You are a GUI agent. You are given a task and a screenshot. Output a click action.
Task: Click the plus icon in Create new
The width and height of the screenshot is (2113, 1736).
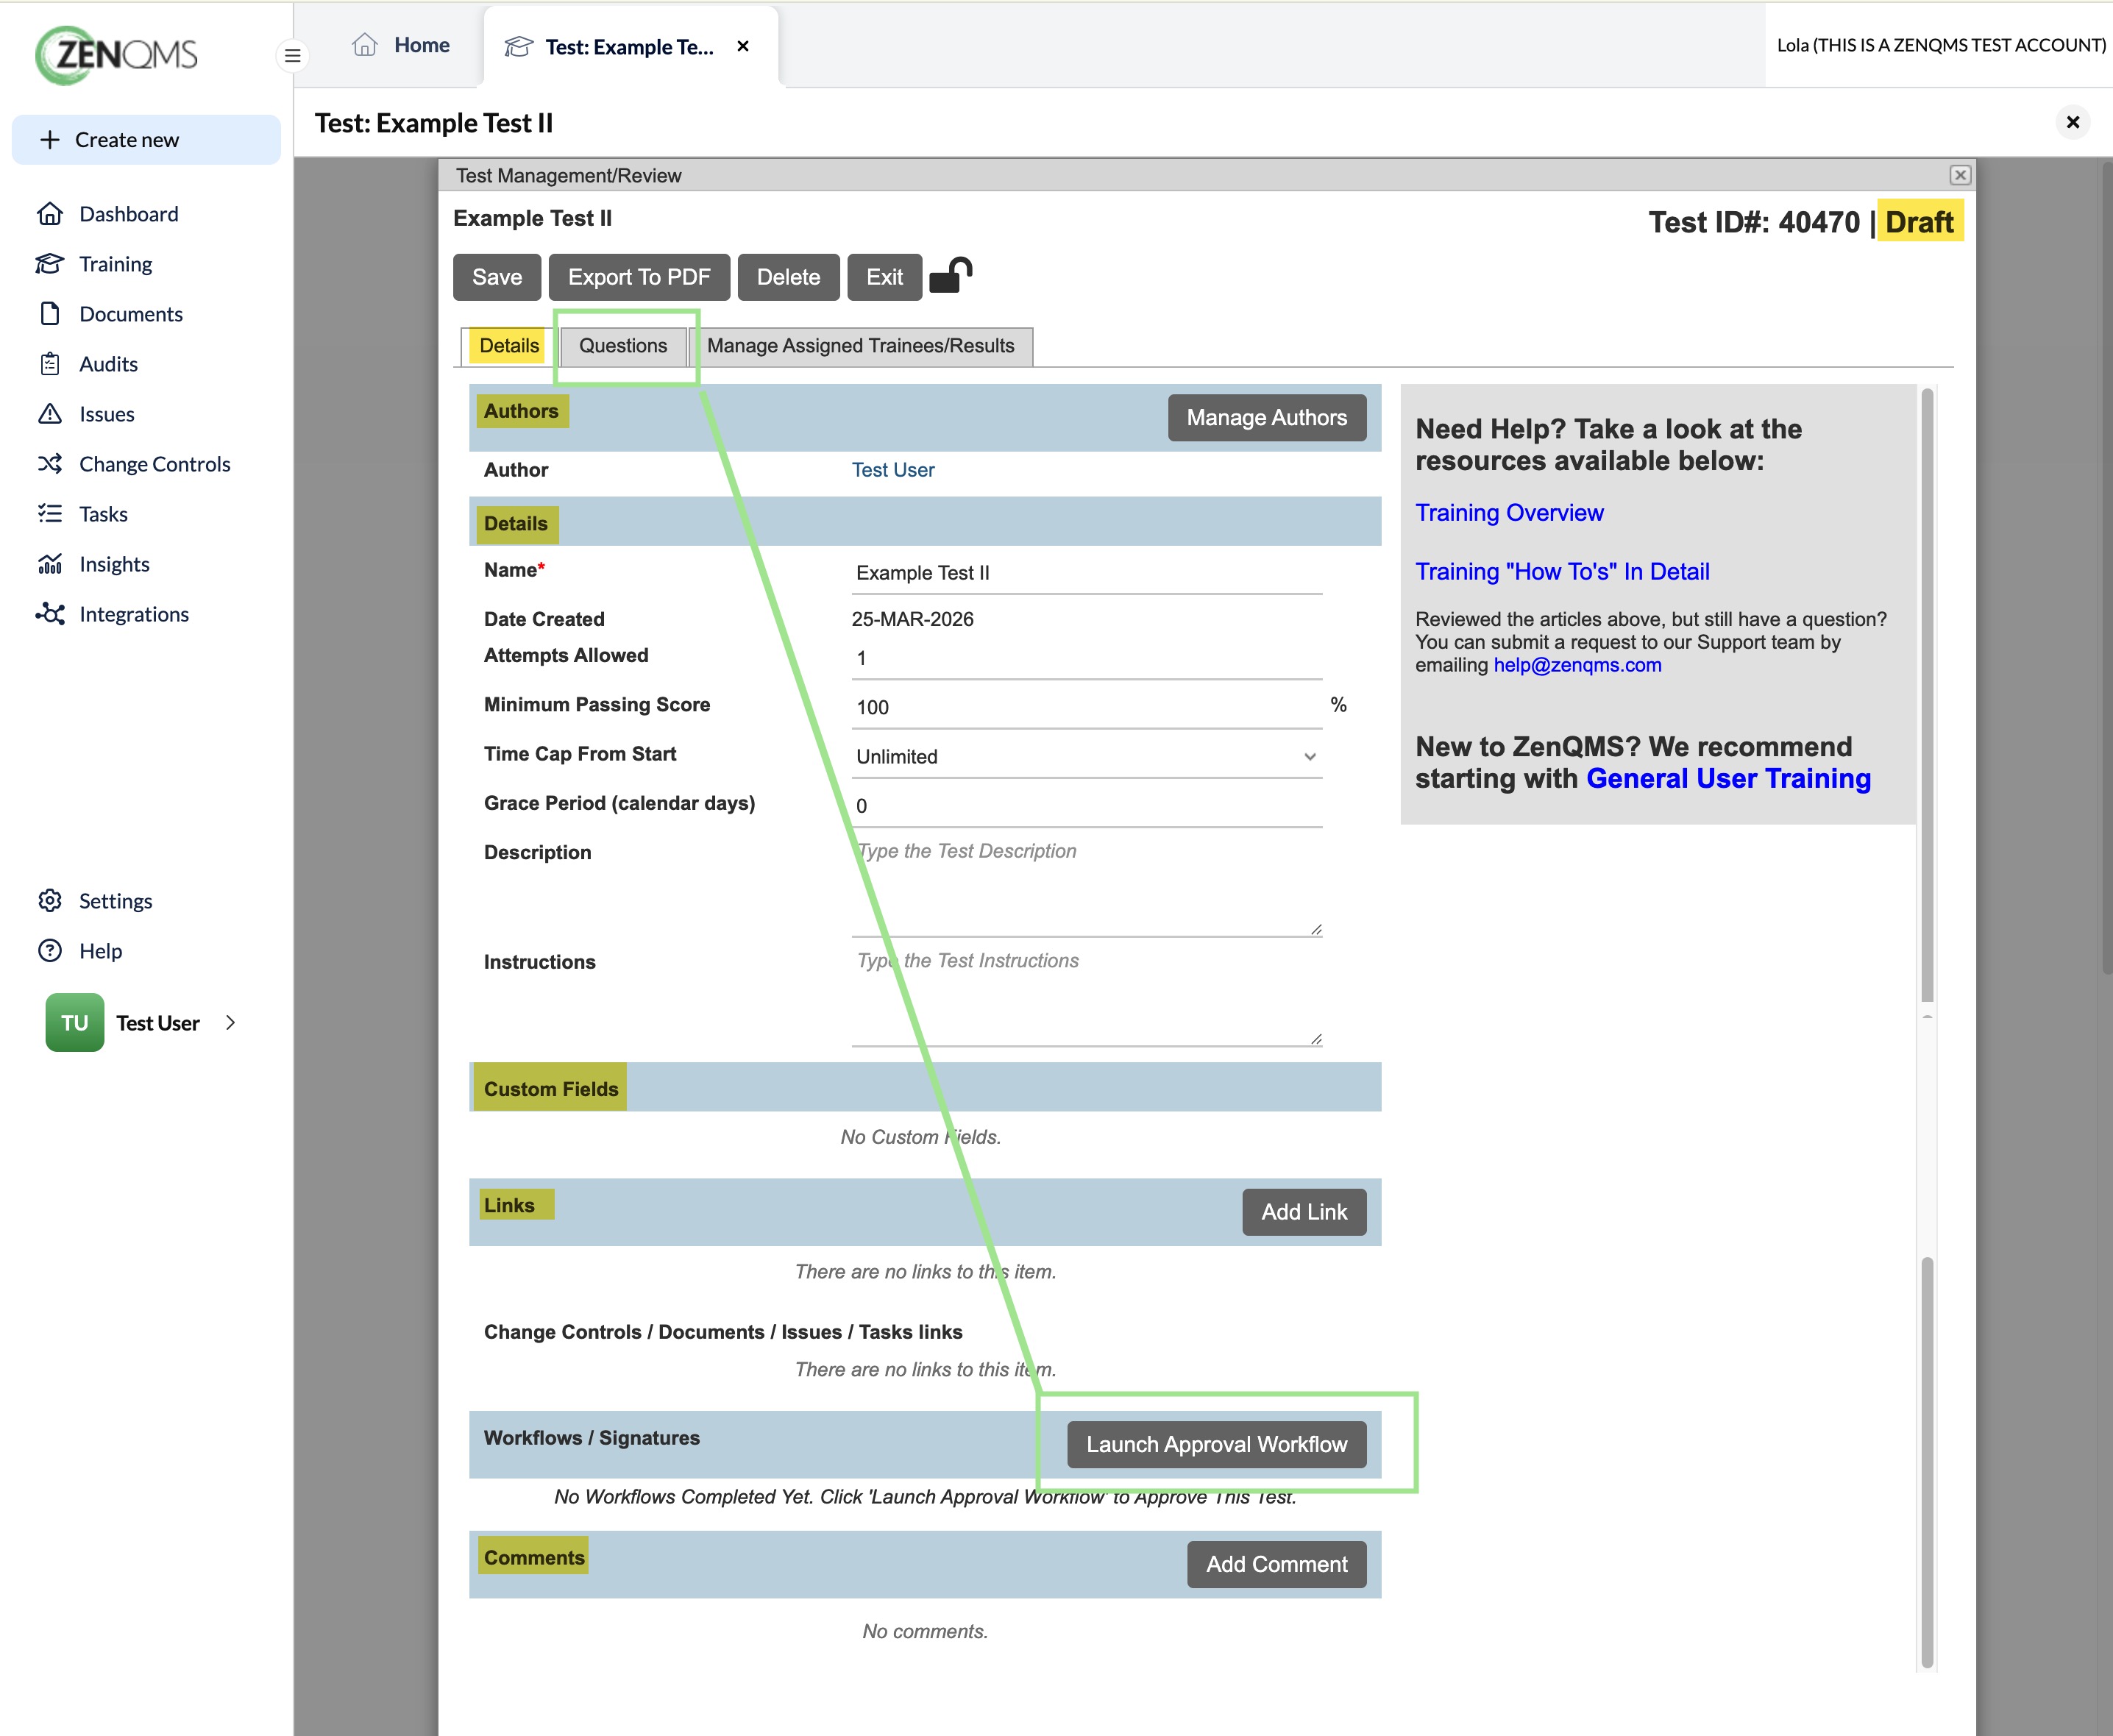click(x=50, y=139)
